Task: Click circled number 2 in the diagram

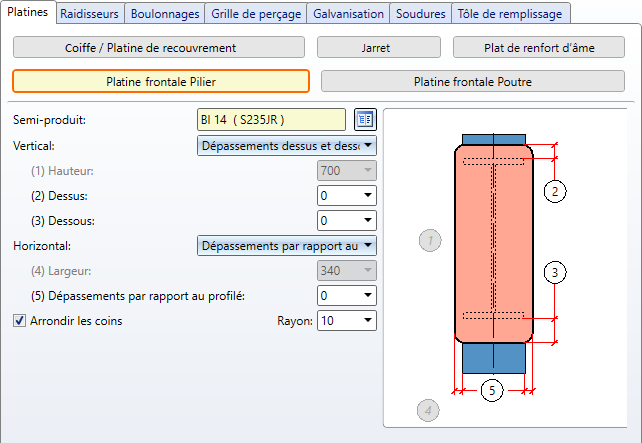Action: coord(557,190)
